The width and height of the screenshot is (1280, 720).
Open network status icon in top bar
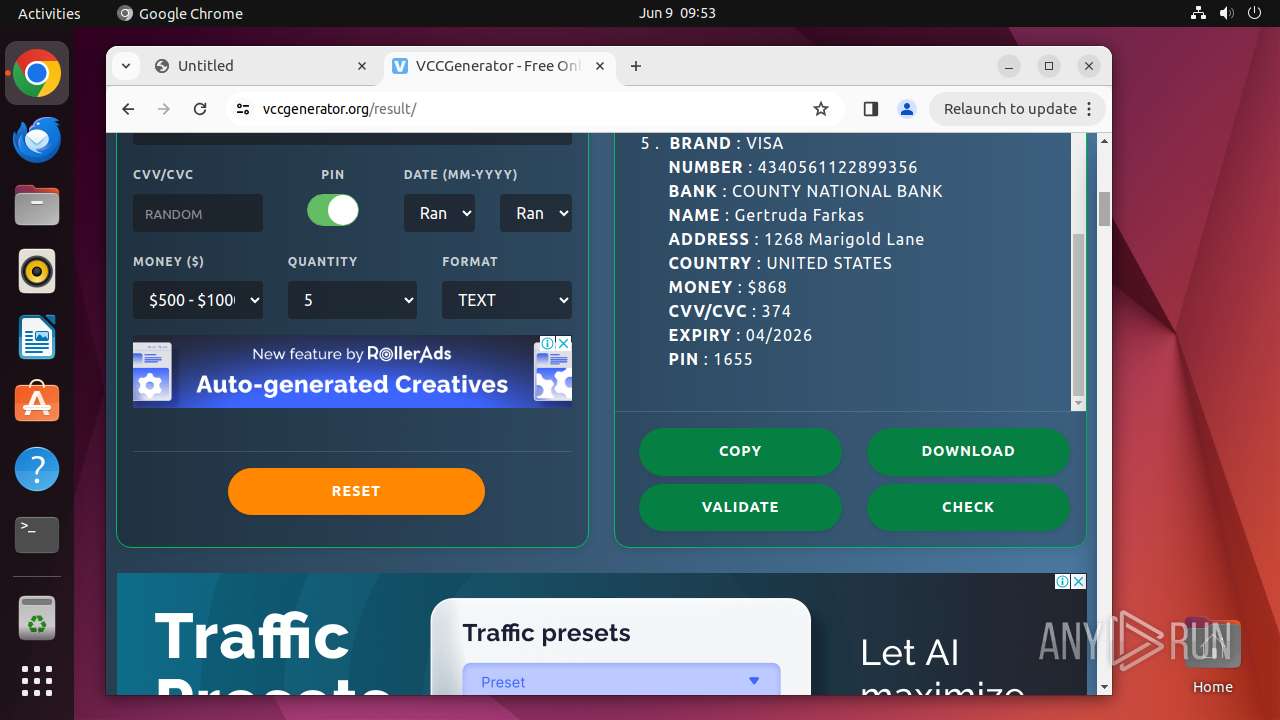1199,13
